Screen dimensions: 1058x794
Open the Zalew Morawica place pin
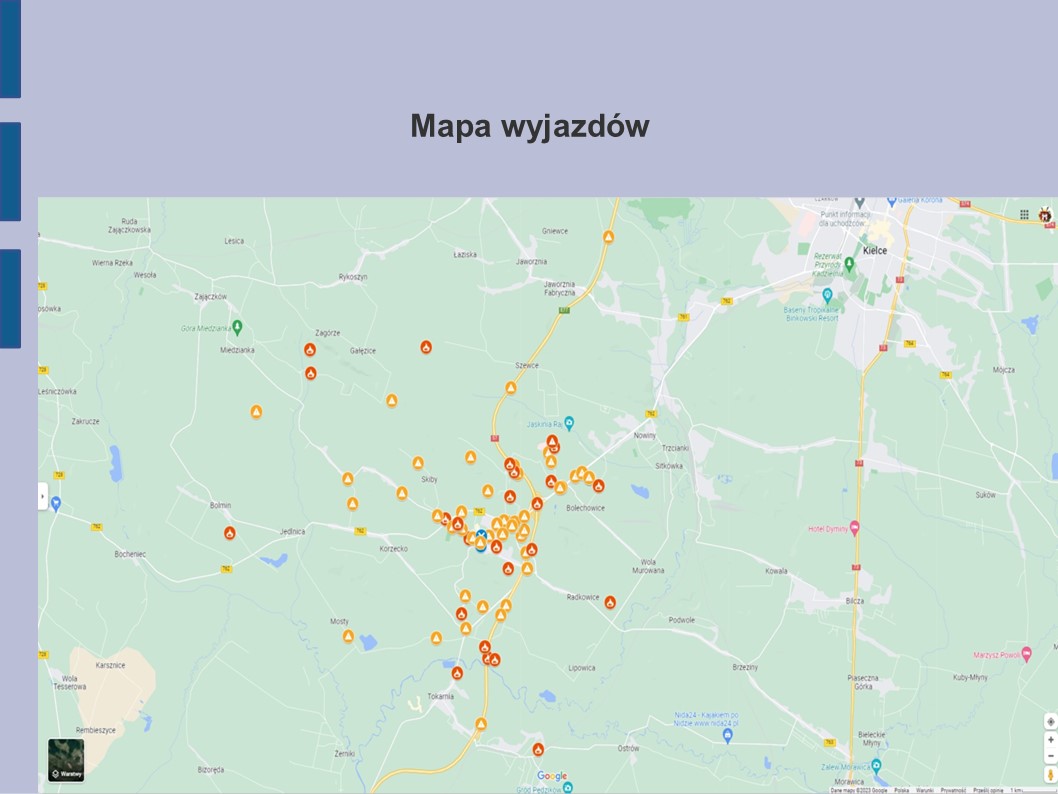click(876, 765)
